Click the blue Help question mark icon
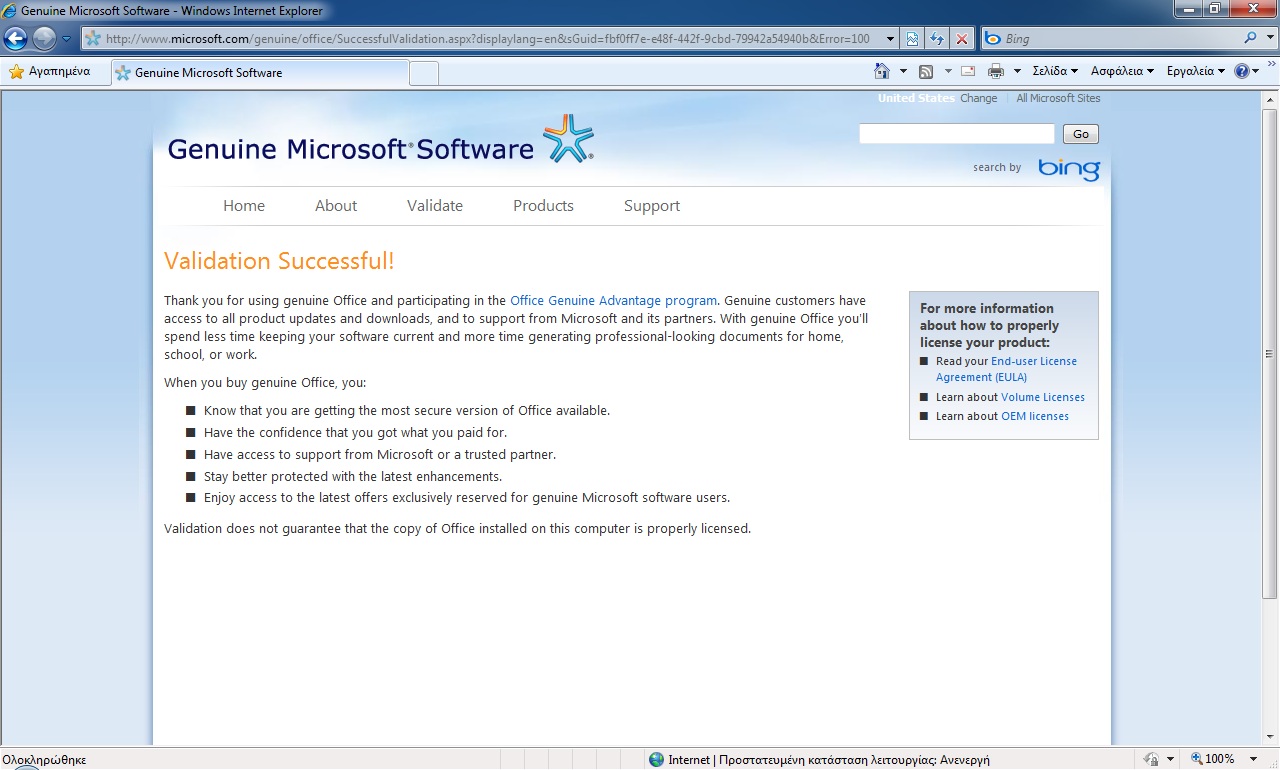The height and width of the screenshot is (770, 1280). click(x=1242, y=71)
